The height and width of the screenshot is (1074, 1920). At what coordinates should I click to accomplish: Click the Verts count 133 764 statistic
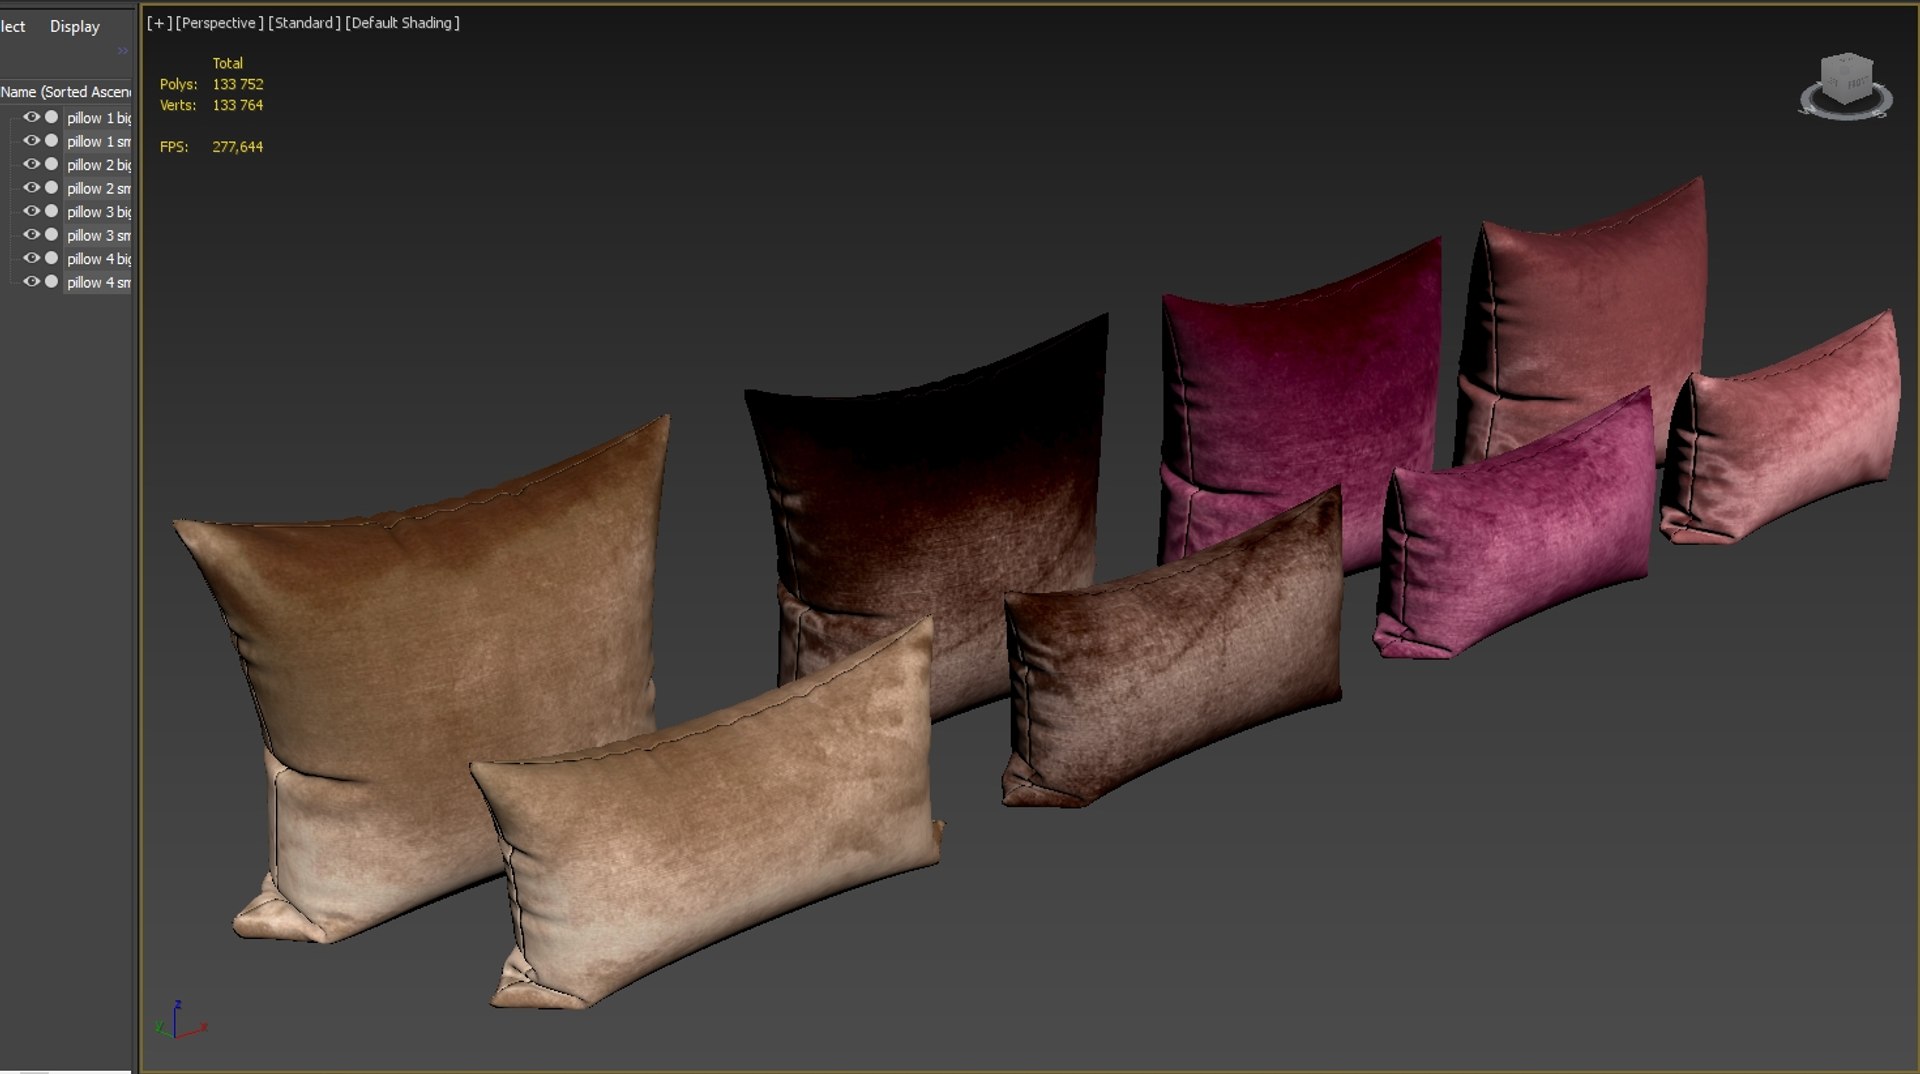[237, 105]
